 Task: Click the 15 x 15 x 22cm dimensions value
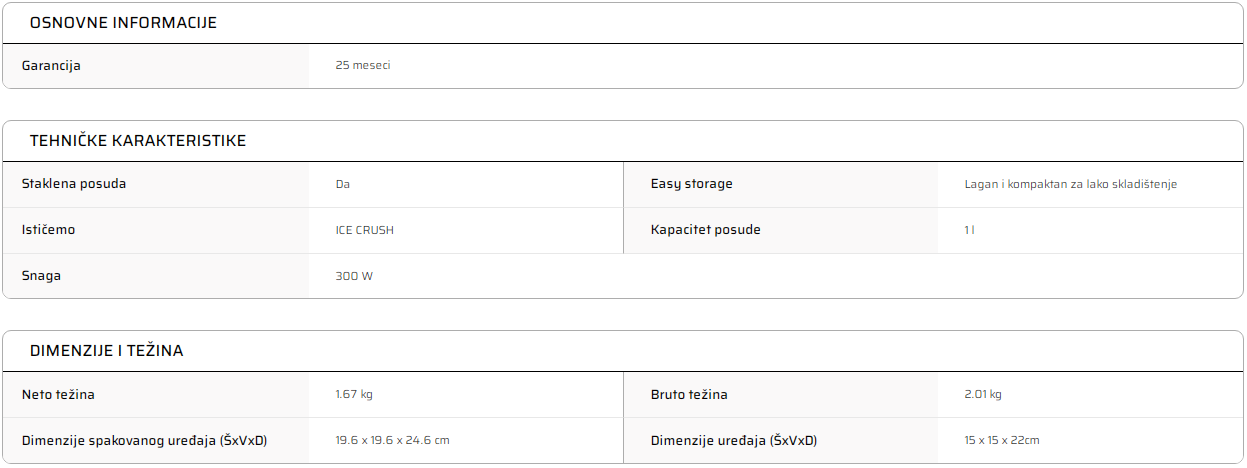pos(1002,441)
